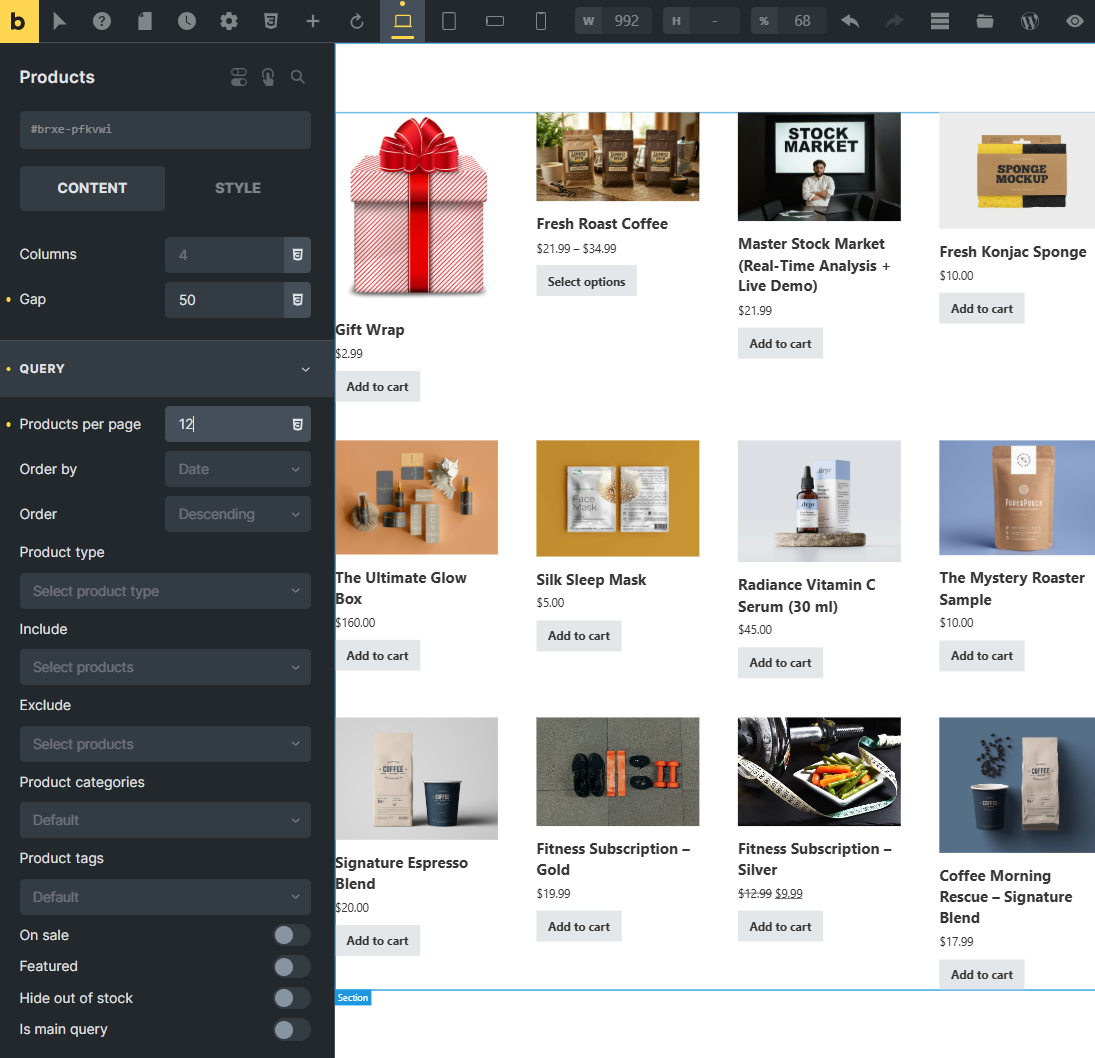Switch to mobile portrait breakpoint
The image size is (1095, 1058).
tap(541, 21)
